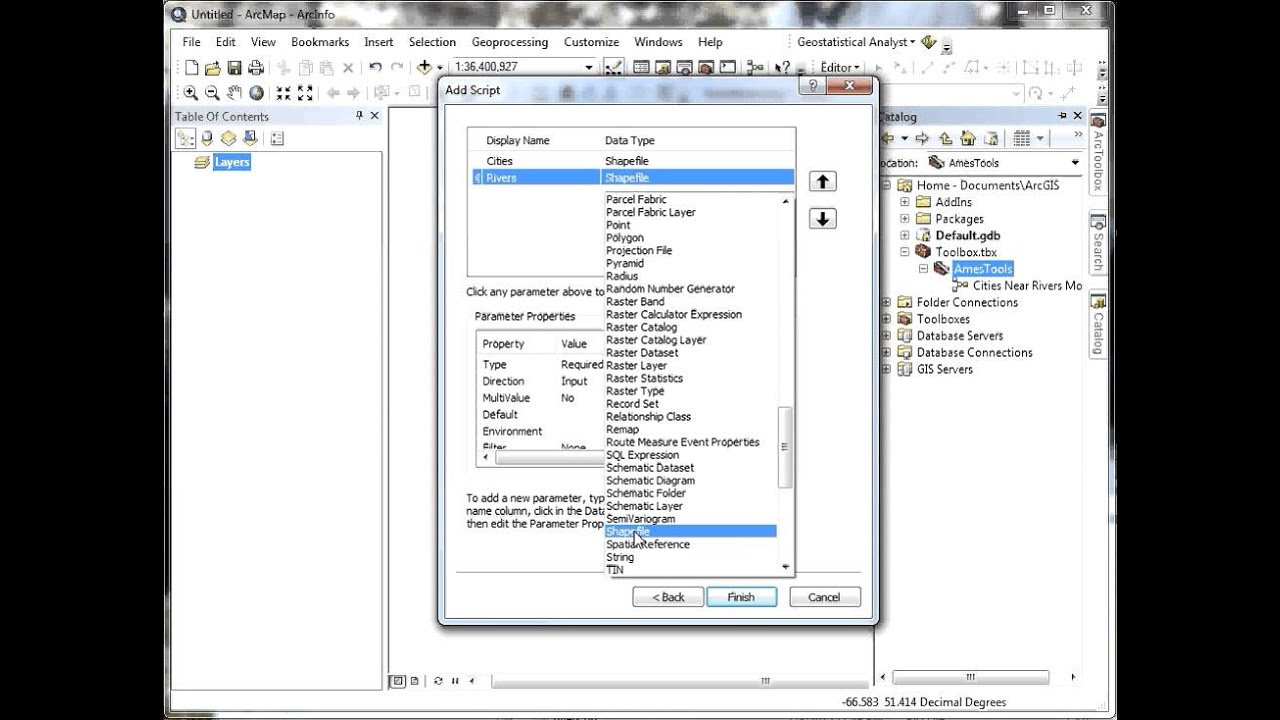The width and height of the screenshot is (1280, 720).
Task: Open the Editor dropdown menu
Action: click(839, 68)
